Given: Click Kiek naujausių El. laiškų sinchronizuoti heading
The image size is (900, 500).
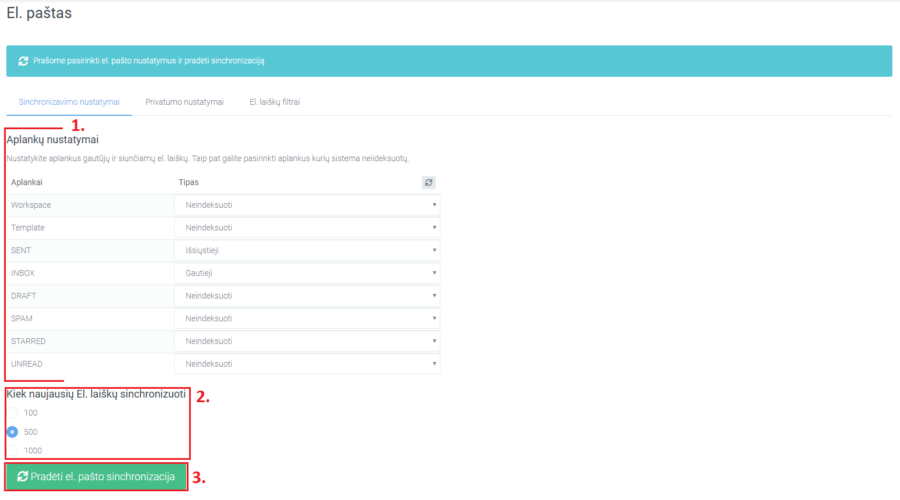Looking at the screenshot, I should coord(96,394).
